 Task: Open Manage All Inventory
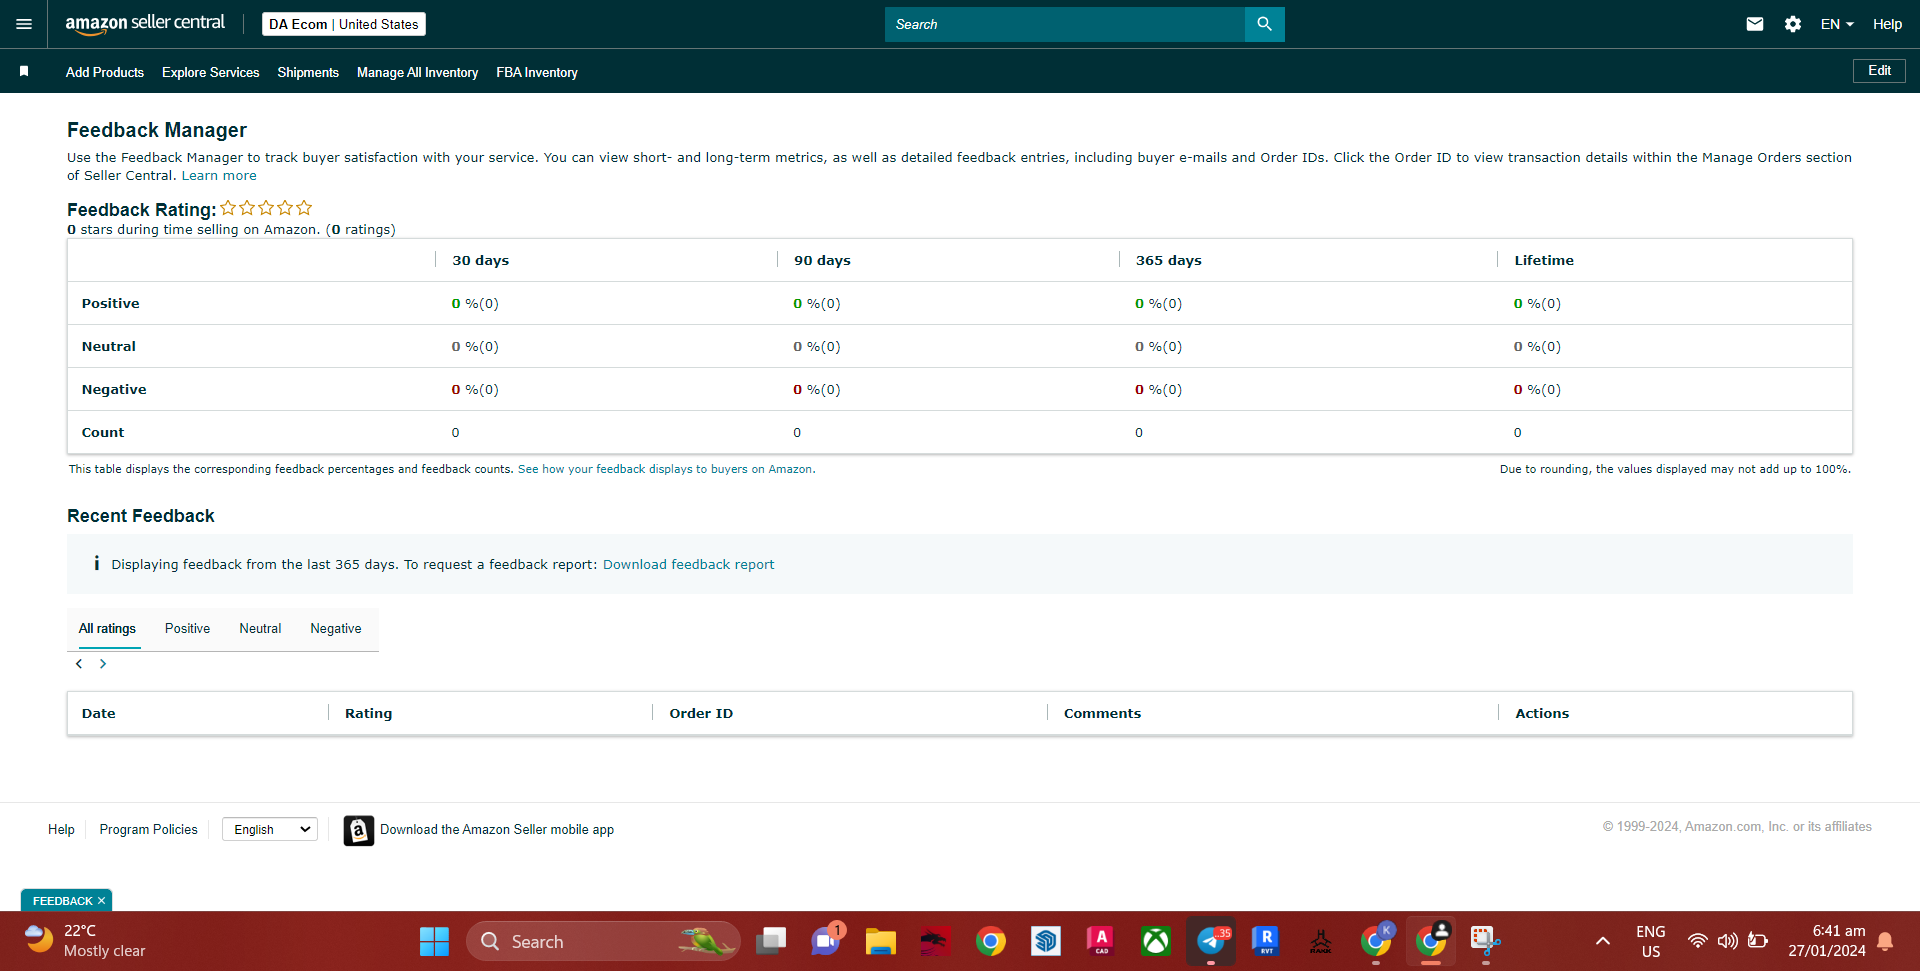(417, 72)
